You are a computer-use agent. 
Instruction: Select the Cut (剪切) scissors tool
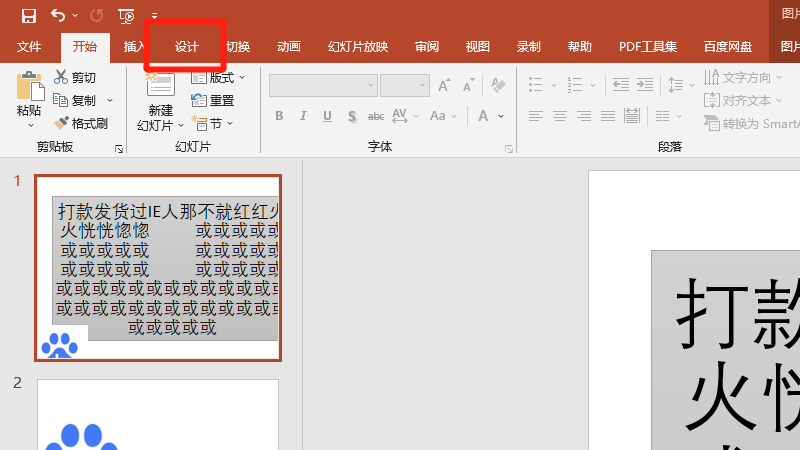point(75,77)
